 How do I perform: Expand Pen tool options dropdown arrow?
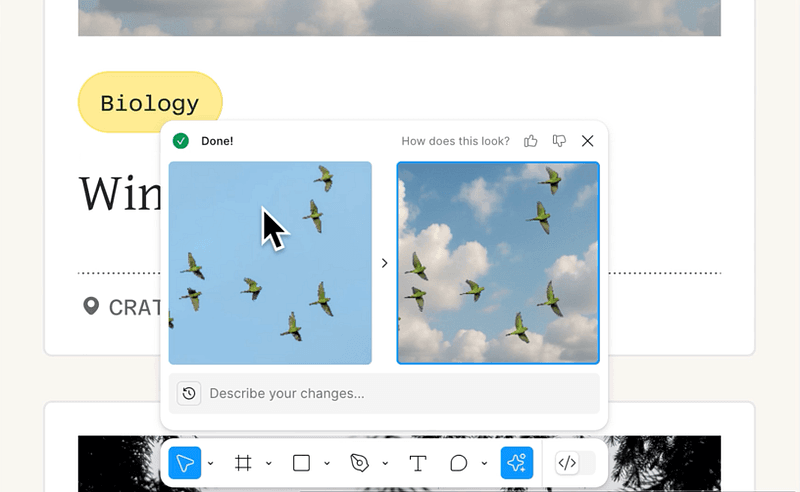pos(385,463)
